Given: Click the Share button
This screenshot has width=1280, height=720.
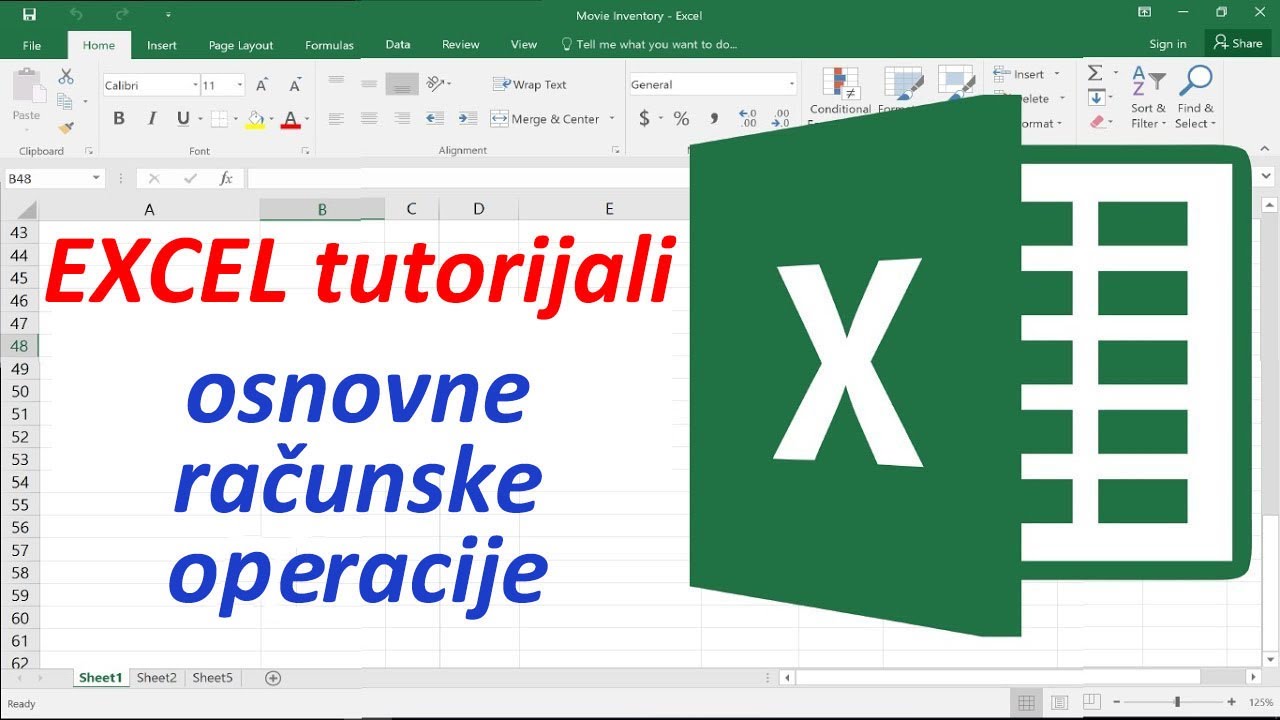Looking at the screenshot, I should (1238, 43).
